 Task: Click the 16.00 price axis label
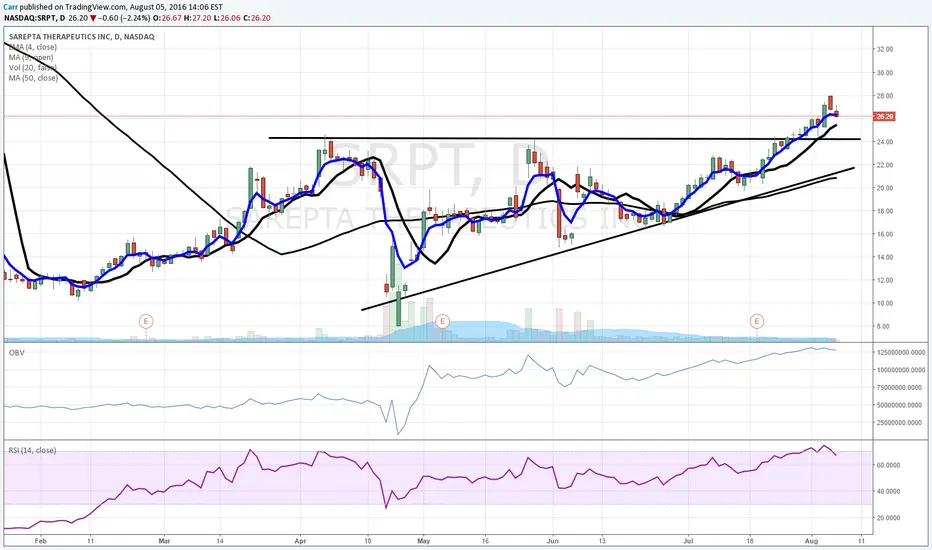tap(885, 234)
